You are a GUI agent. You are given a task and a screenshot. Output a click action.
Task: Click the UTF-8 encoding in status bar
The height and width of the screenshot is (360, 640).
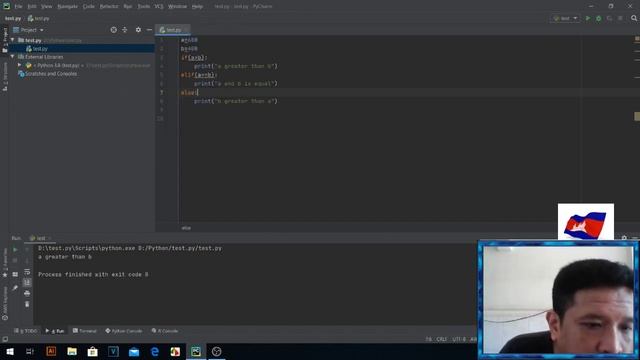pyautogui.click(x=459, y=339)
